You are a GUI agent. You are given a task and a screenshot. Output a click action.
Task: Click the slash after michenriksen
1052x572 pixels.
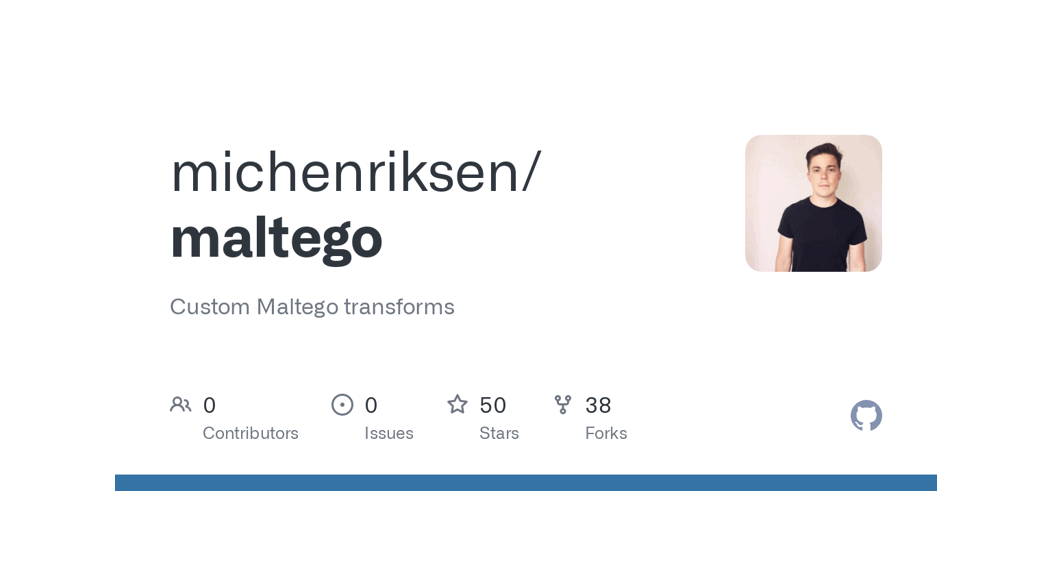tap(532, 171)
